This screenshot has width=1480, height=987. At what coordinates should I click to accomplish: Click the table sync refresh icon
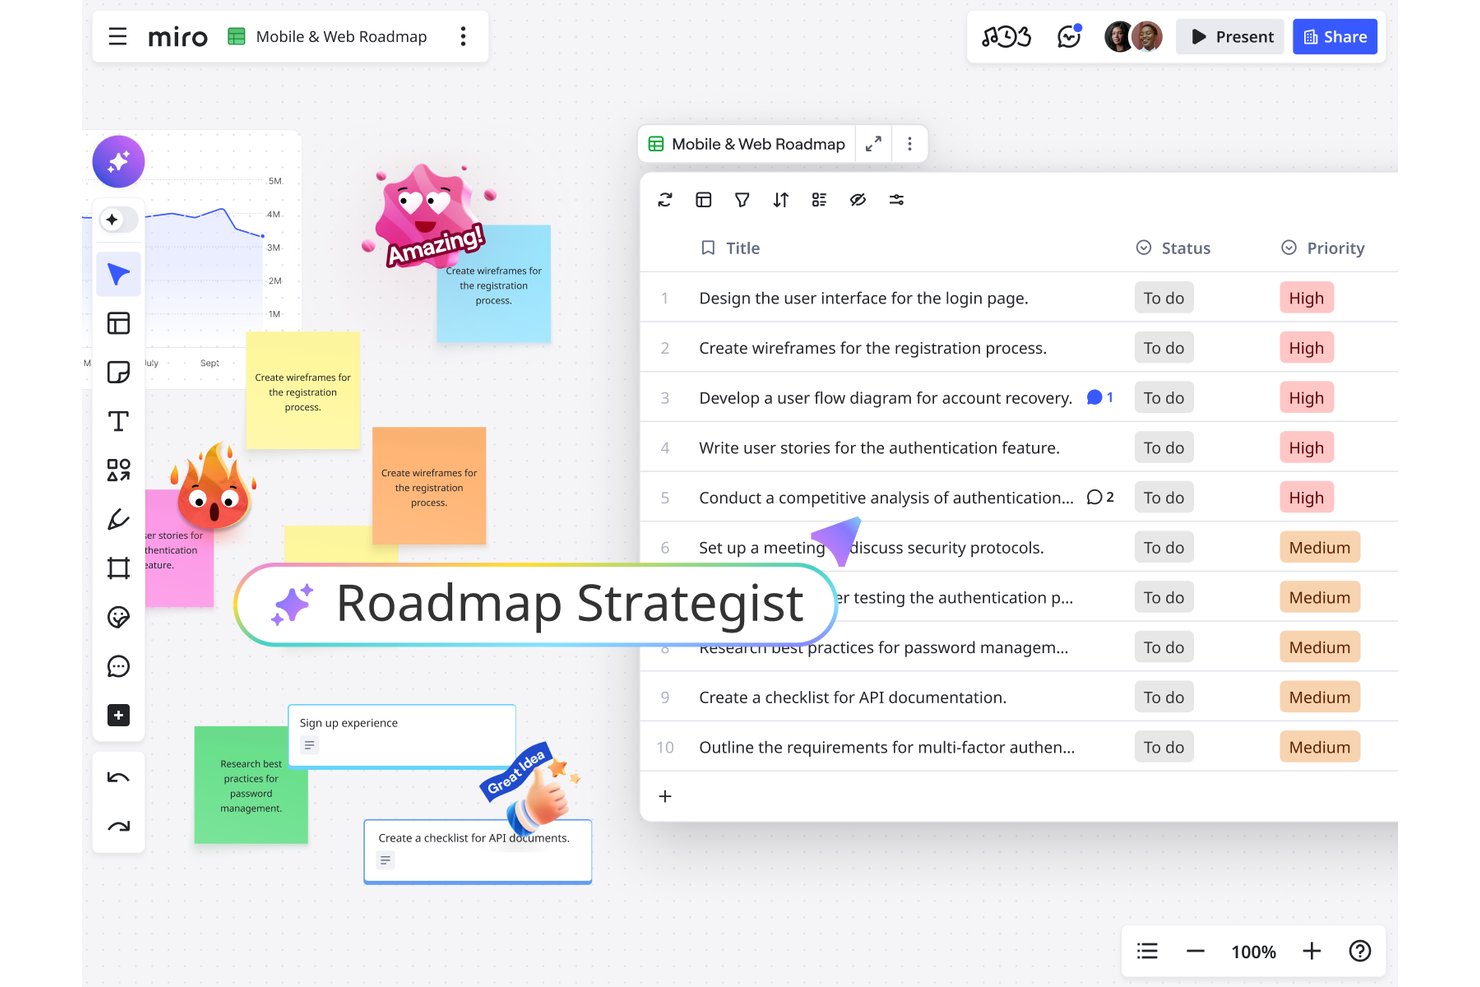[665, 200]
